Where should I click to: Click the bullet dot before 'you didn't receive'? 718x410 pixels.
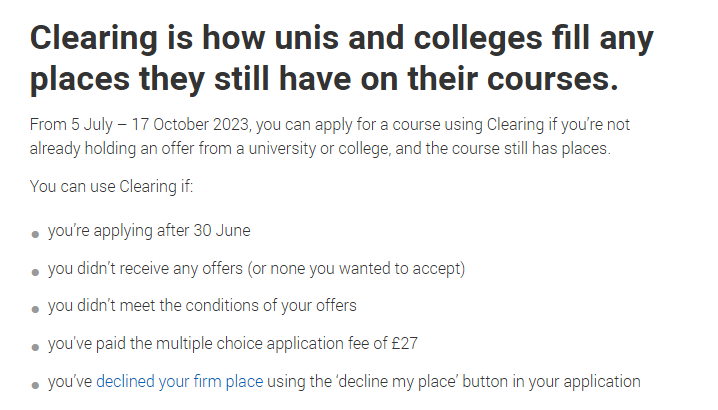point(35,273)
